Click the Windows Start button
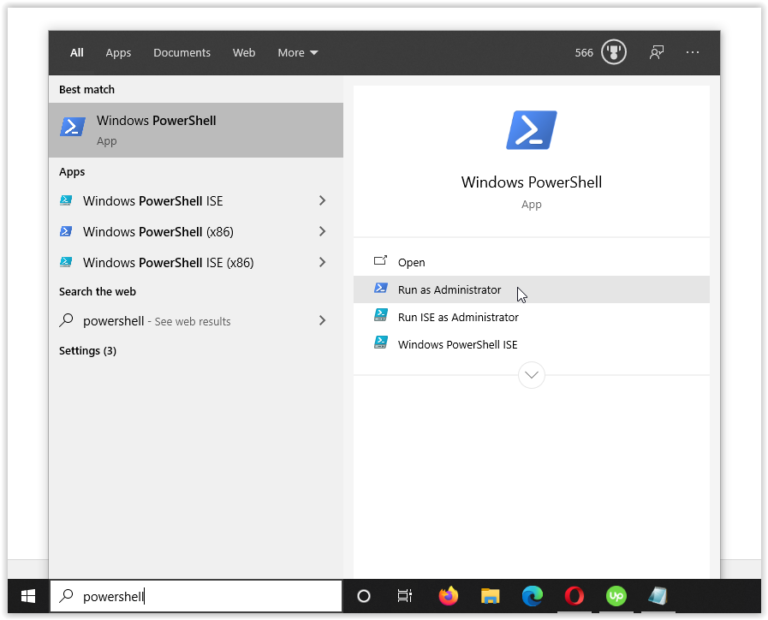 point(28,596)
